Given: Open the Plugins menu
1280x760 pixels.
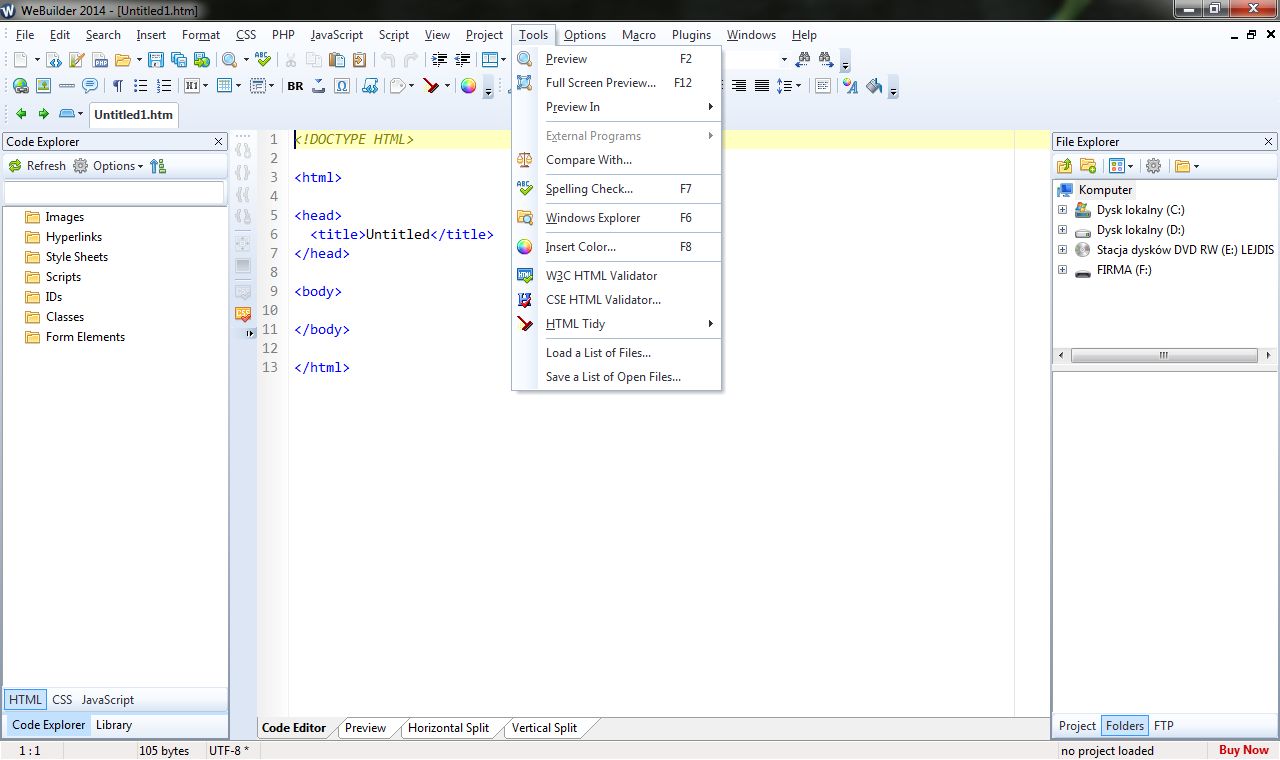Looking at the screenshot, I should coord(691,35).
